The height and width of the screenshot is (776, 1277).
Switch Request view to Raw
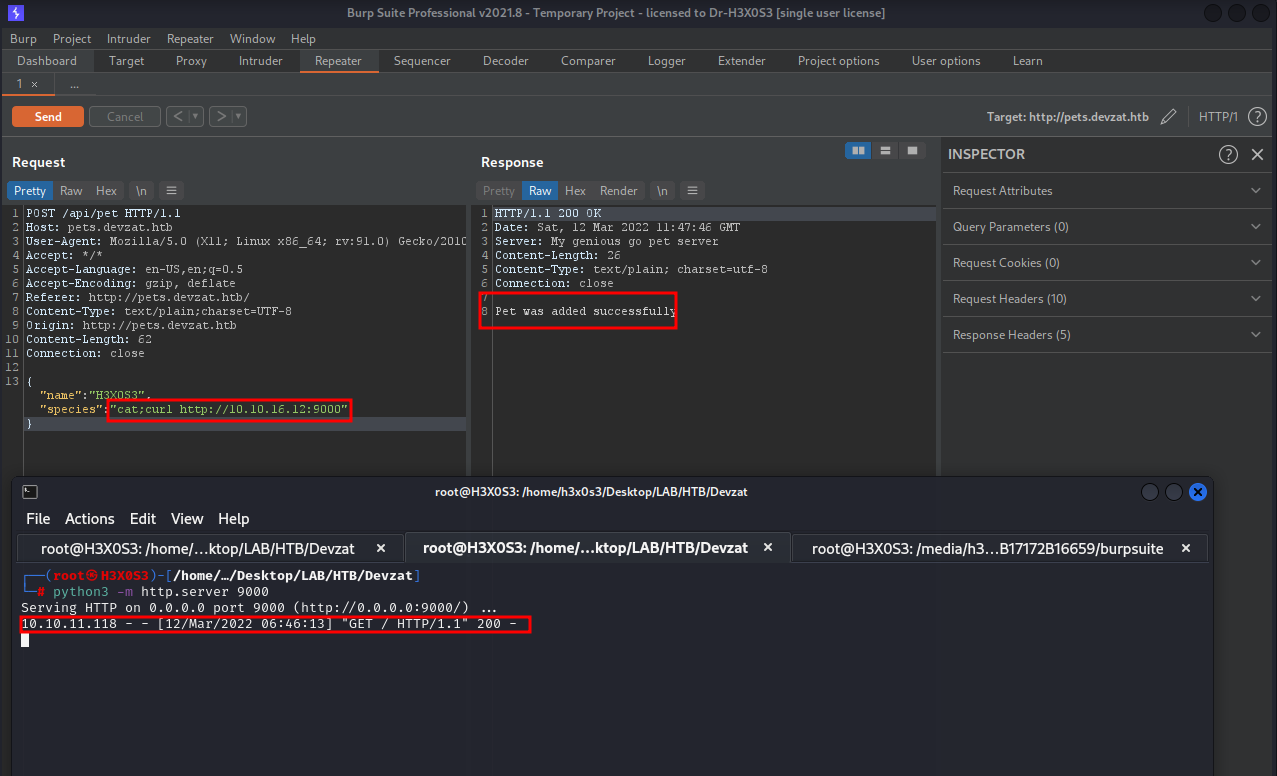[71, 190]
